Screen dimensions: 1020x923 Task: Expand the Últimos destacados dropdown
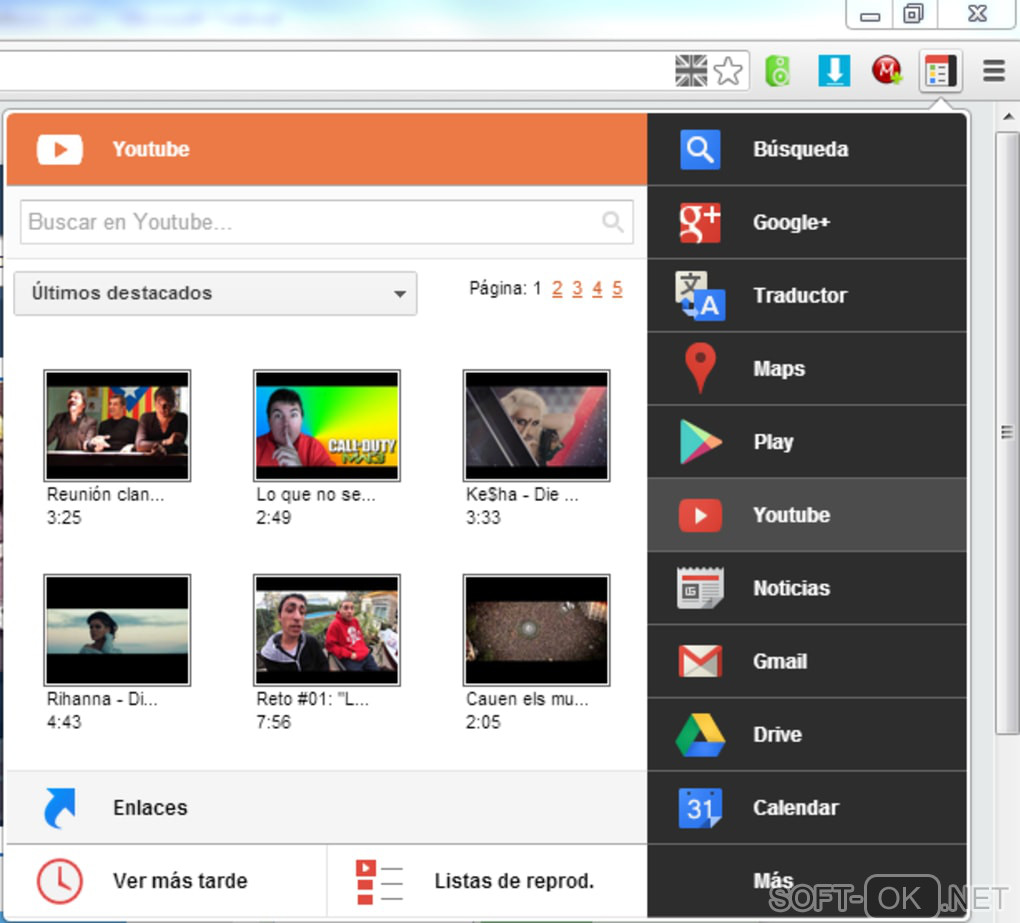click(x=215, y=293)
